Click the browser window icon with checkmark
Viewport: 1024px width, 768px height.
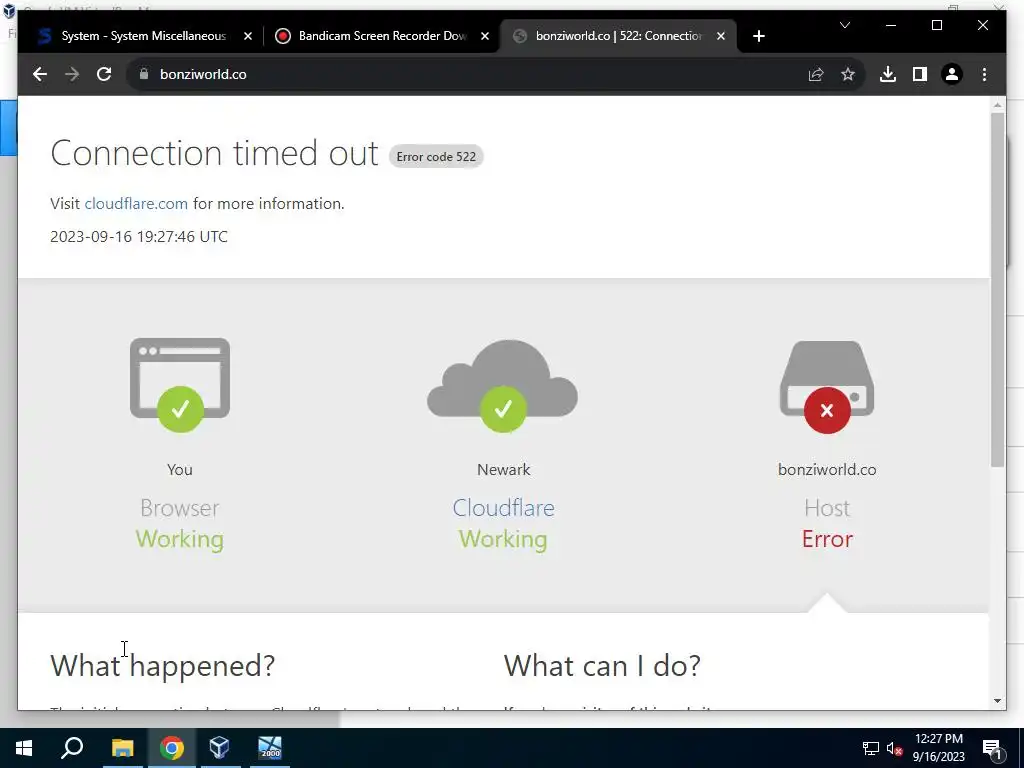[180, 385]
